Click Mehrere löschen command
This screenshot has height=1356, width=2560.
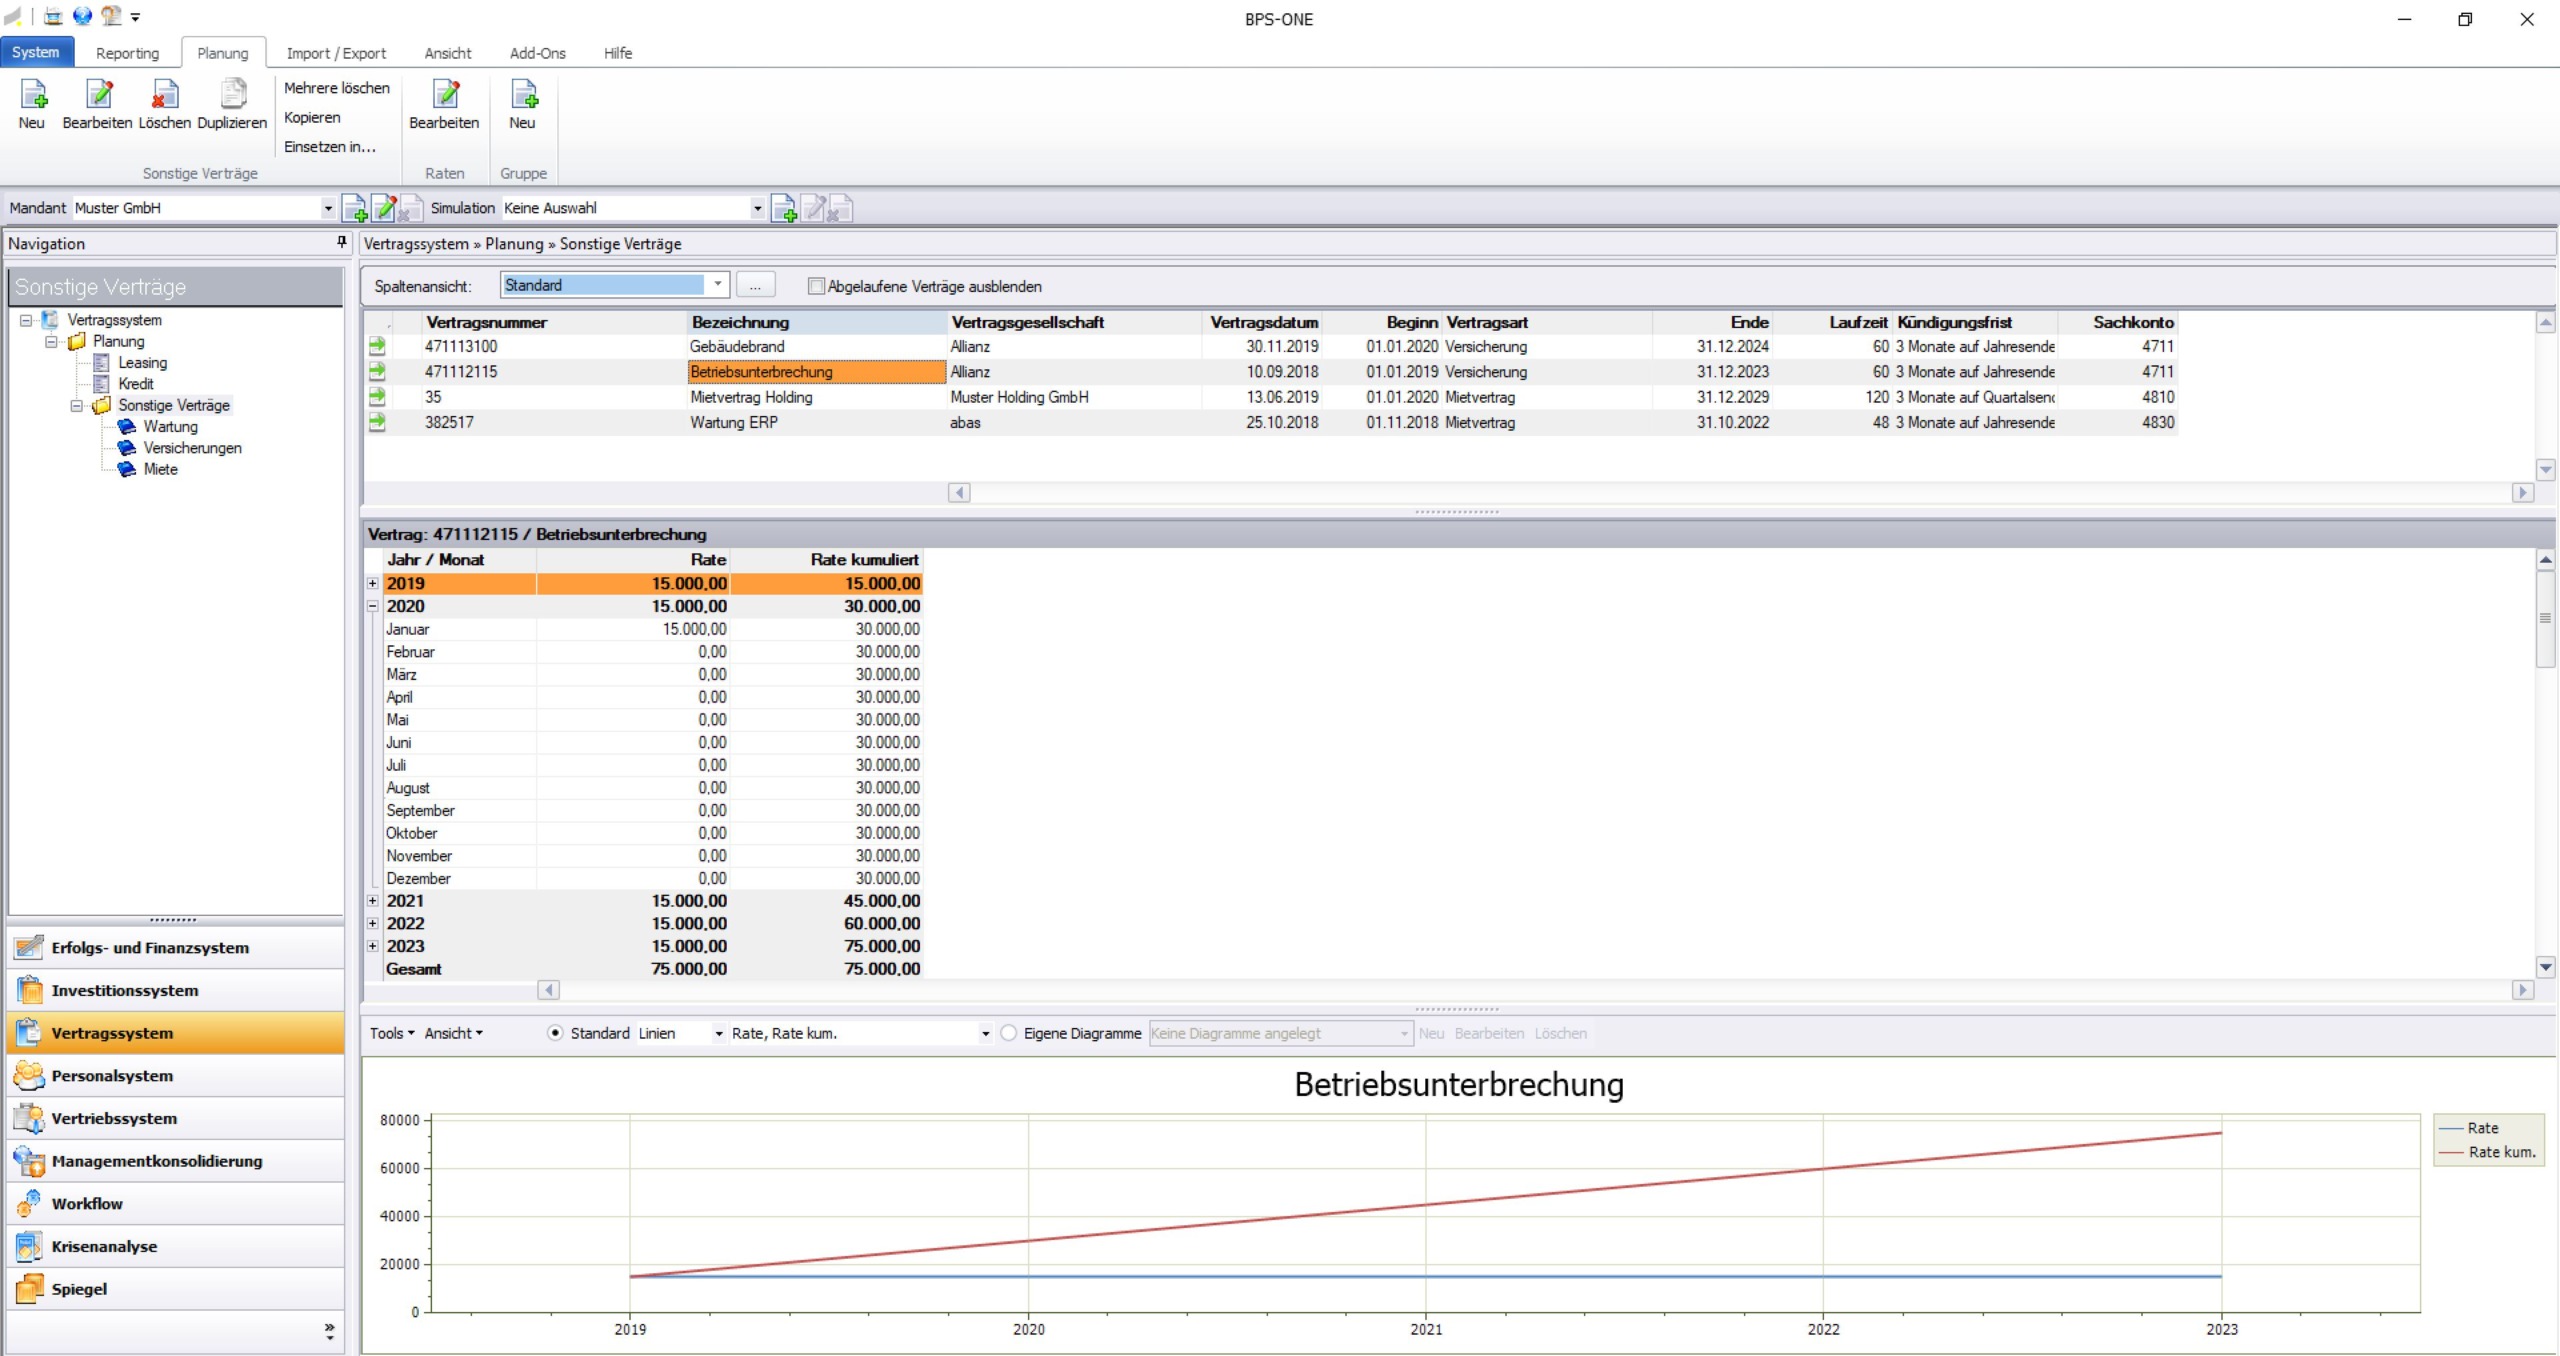[337, 88]
